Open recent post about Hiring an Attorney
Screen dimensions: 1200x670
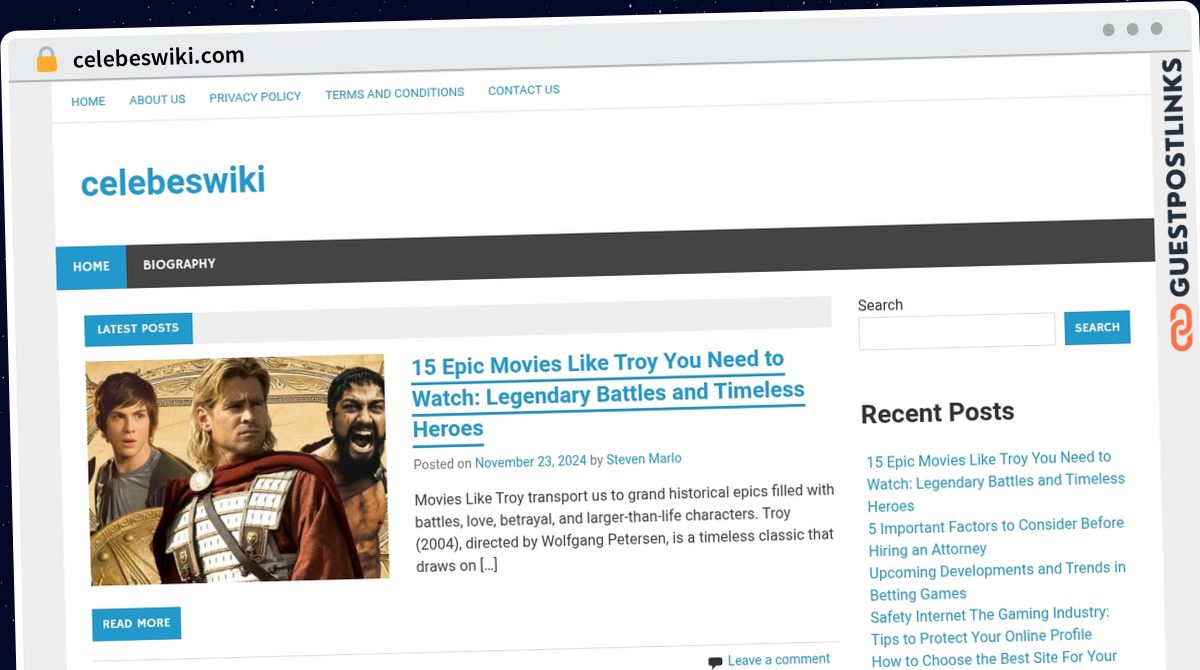997,537
